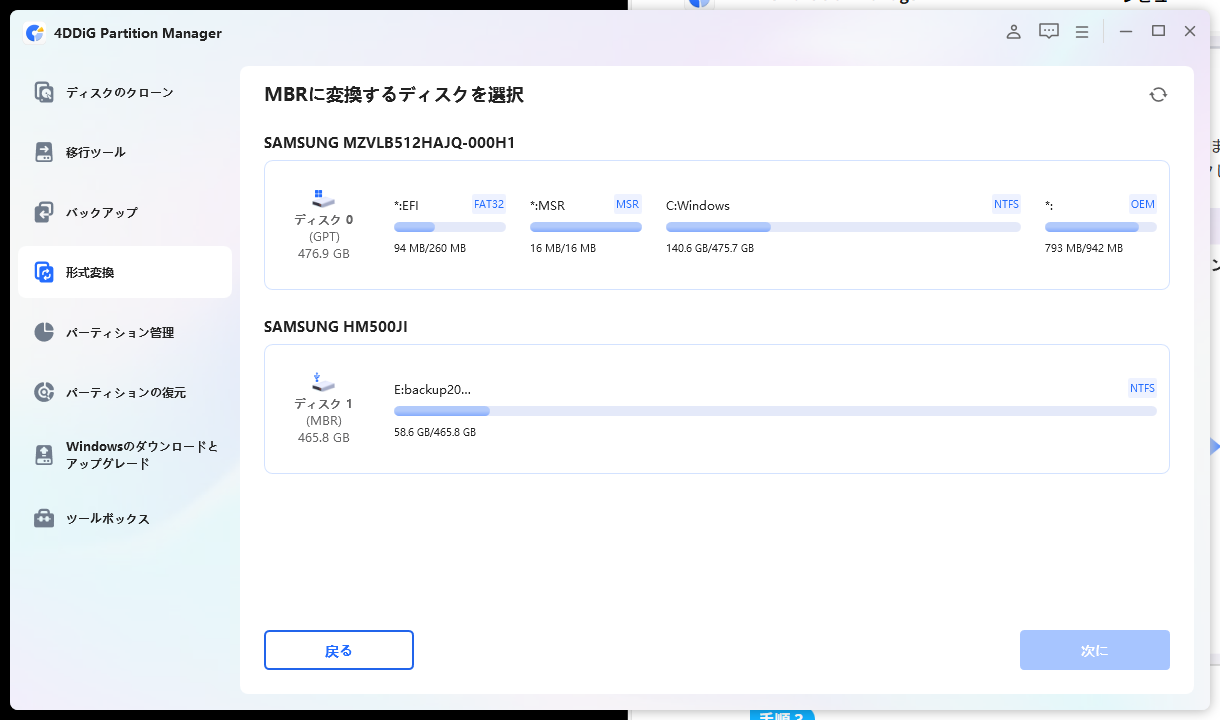Click the 476.9 GB disk capacity text

point(323,254)
